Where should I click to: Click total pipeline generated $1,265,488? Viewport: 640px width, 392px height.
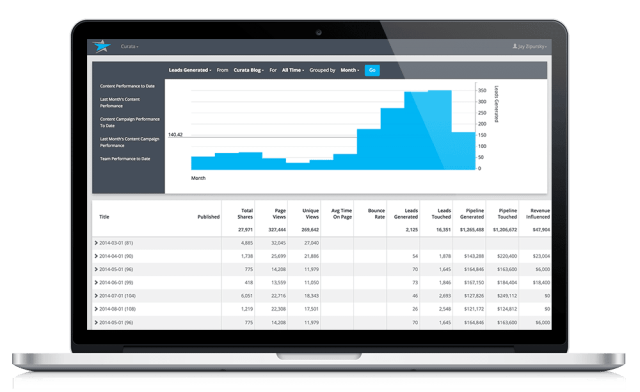(x=472, y=230)
